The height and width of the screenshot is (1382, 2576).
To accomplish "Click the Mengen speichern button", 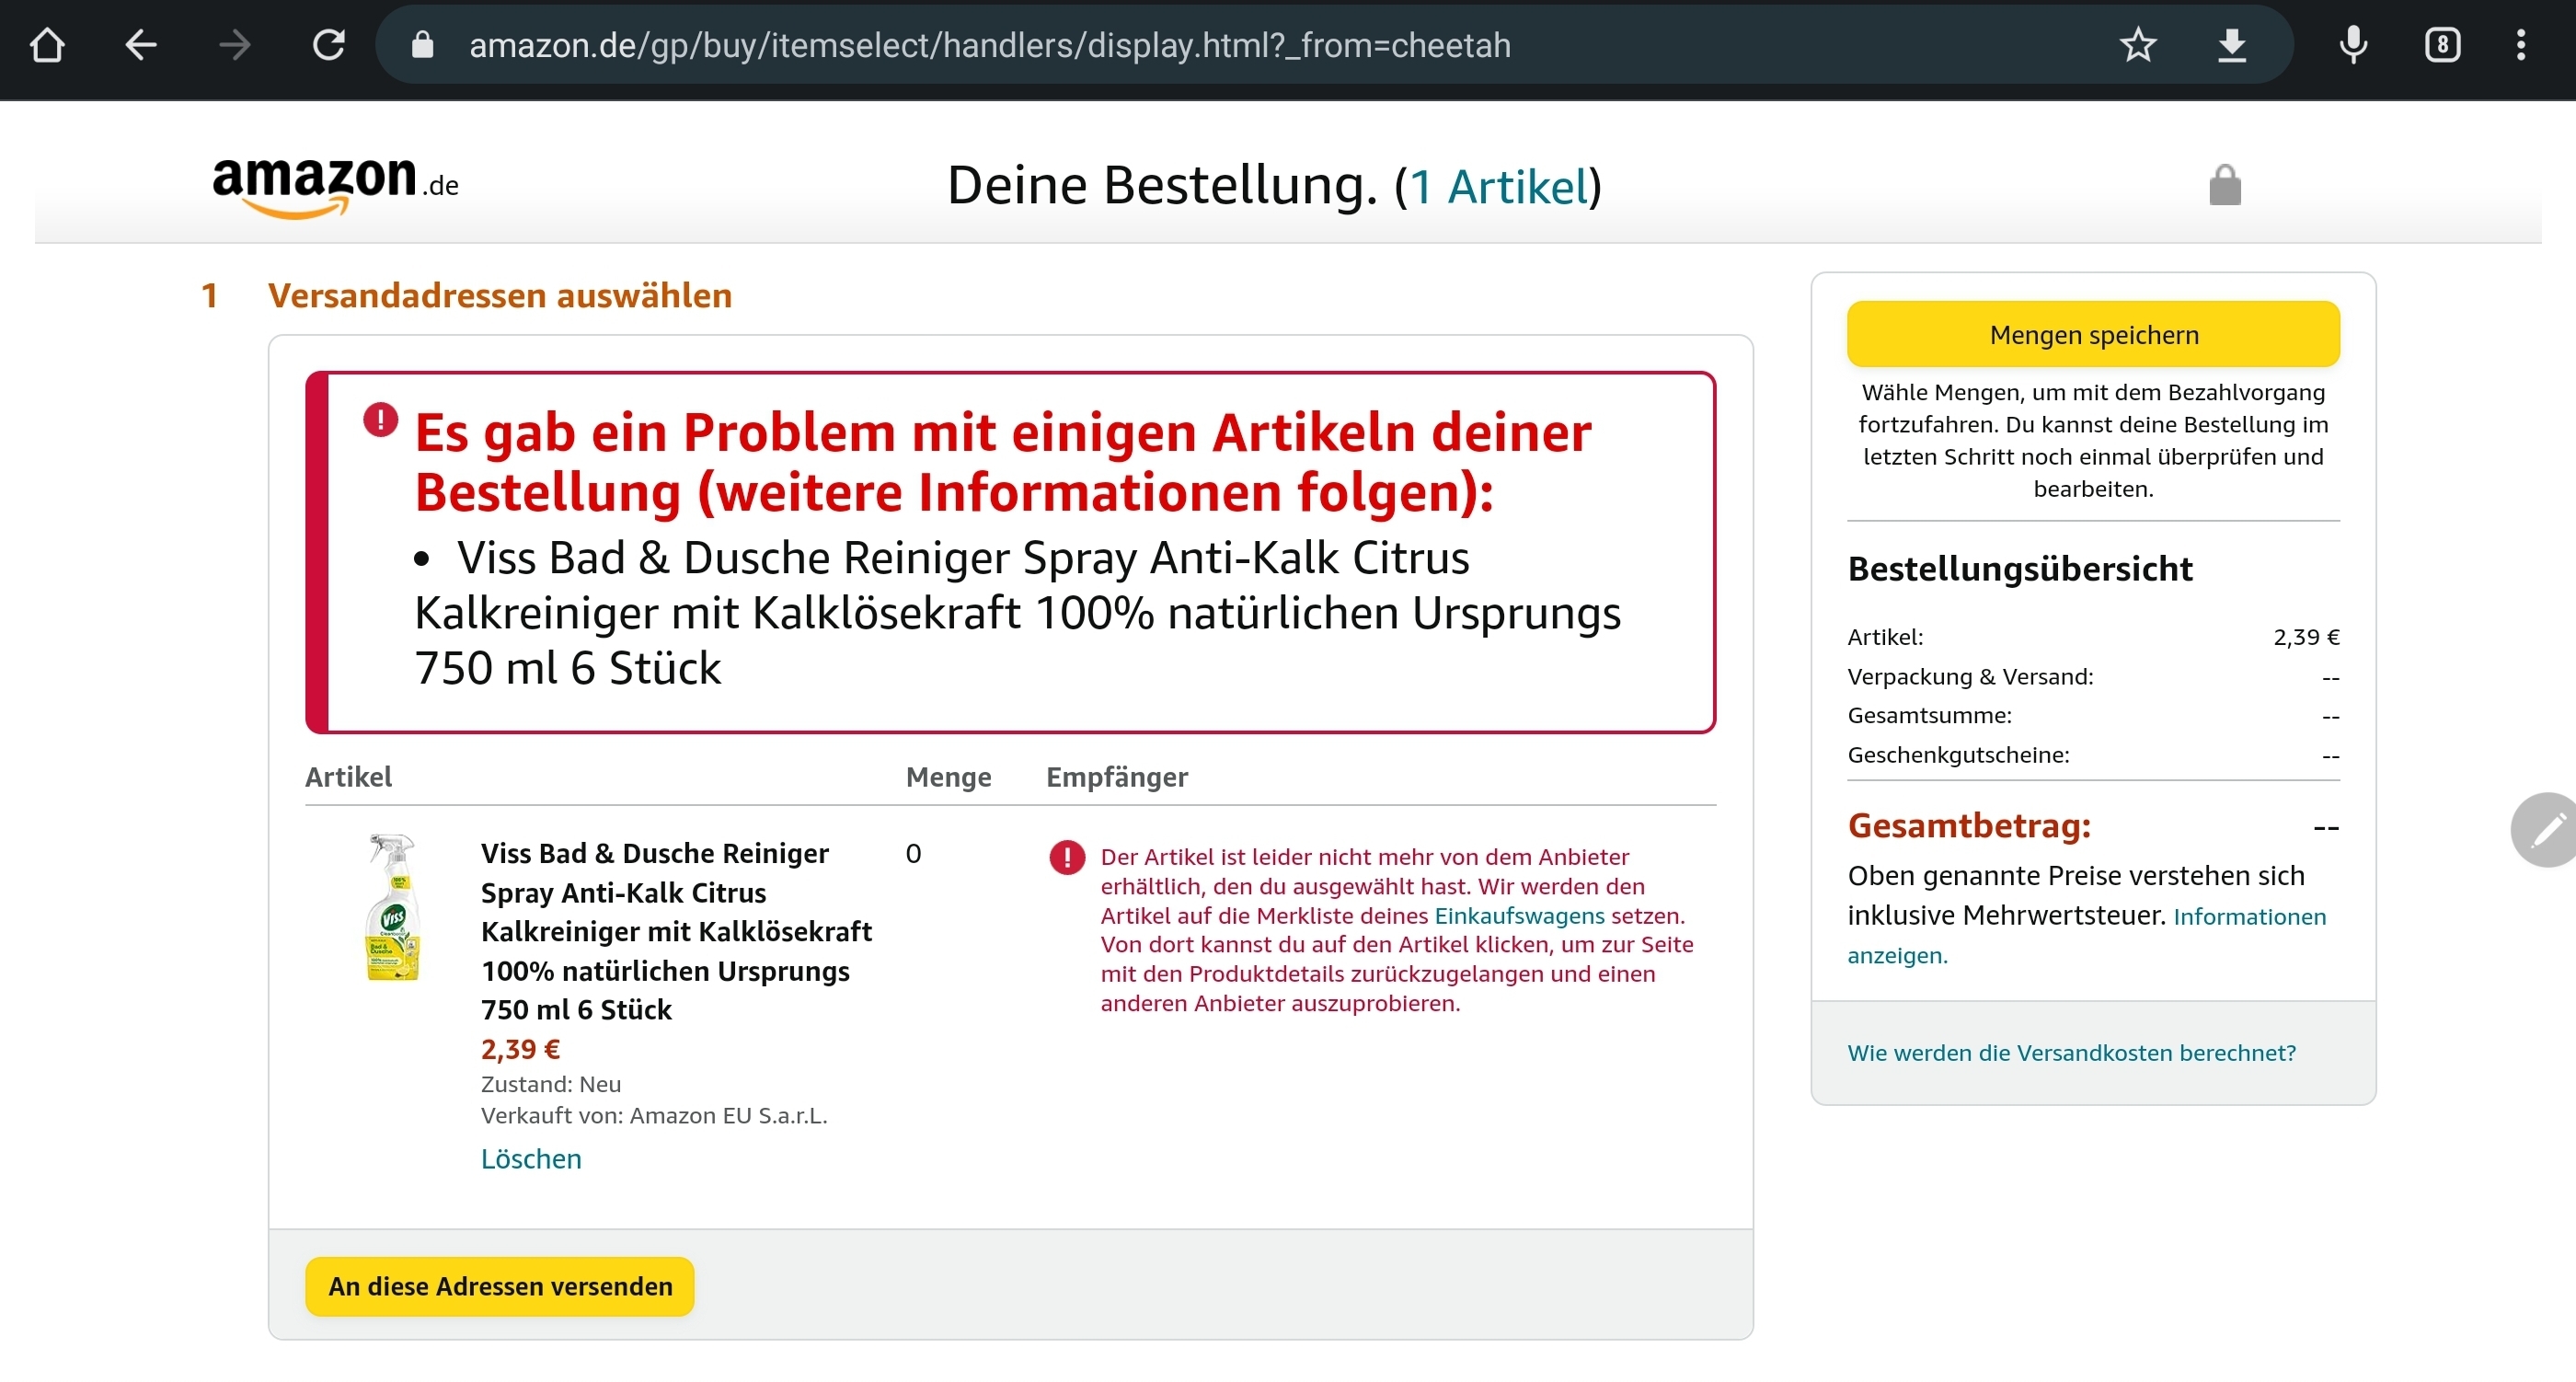I will tap(2093, 335).
